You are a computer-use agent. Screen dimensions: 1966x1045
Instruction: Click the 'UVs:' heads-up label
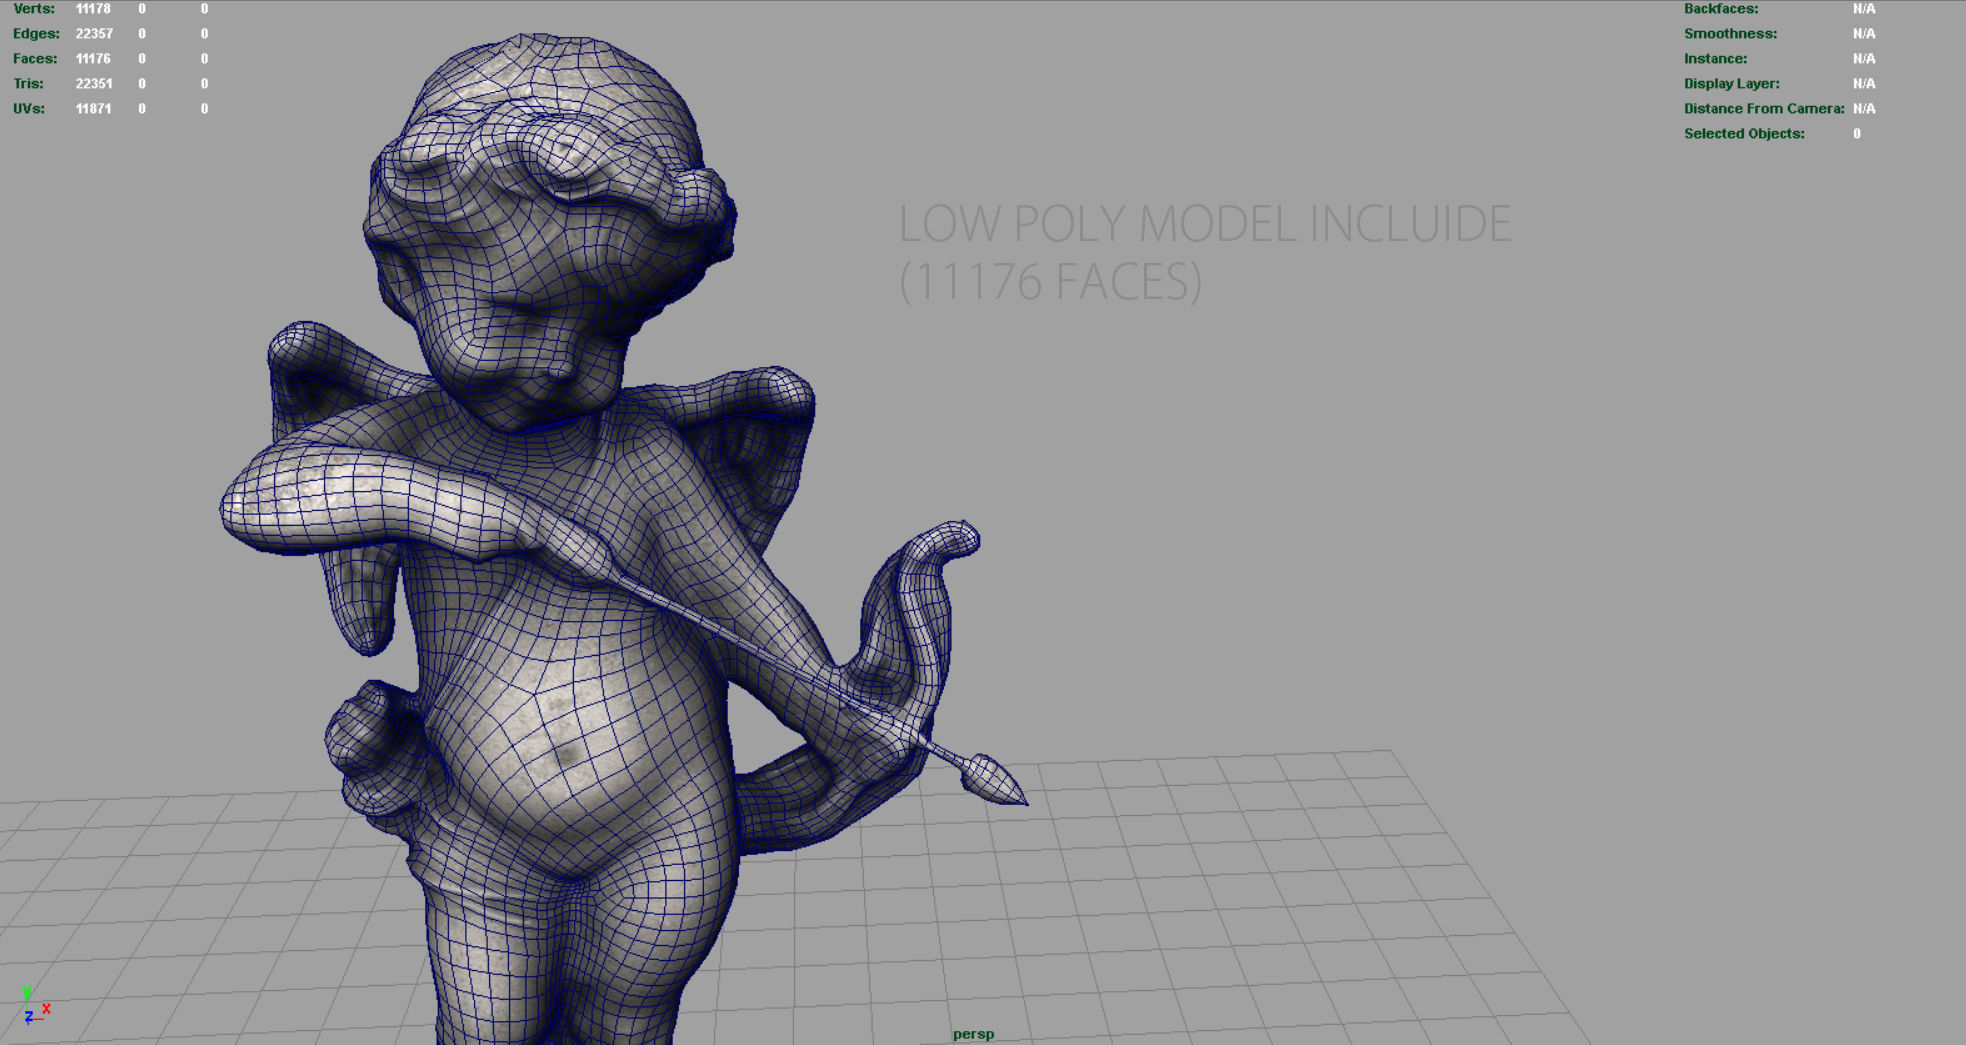point(29,108)
